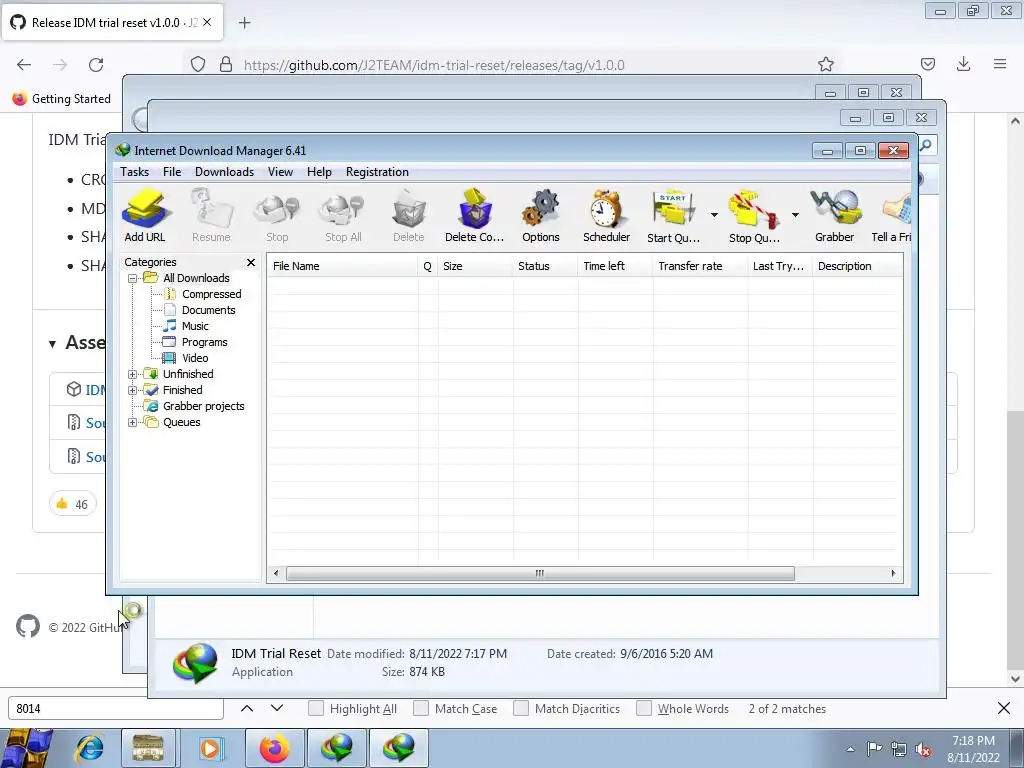The width and height of the screenshot is (1024, 768).
Task: Click the find bar search field
Action: 116,708
